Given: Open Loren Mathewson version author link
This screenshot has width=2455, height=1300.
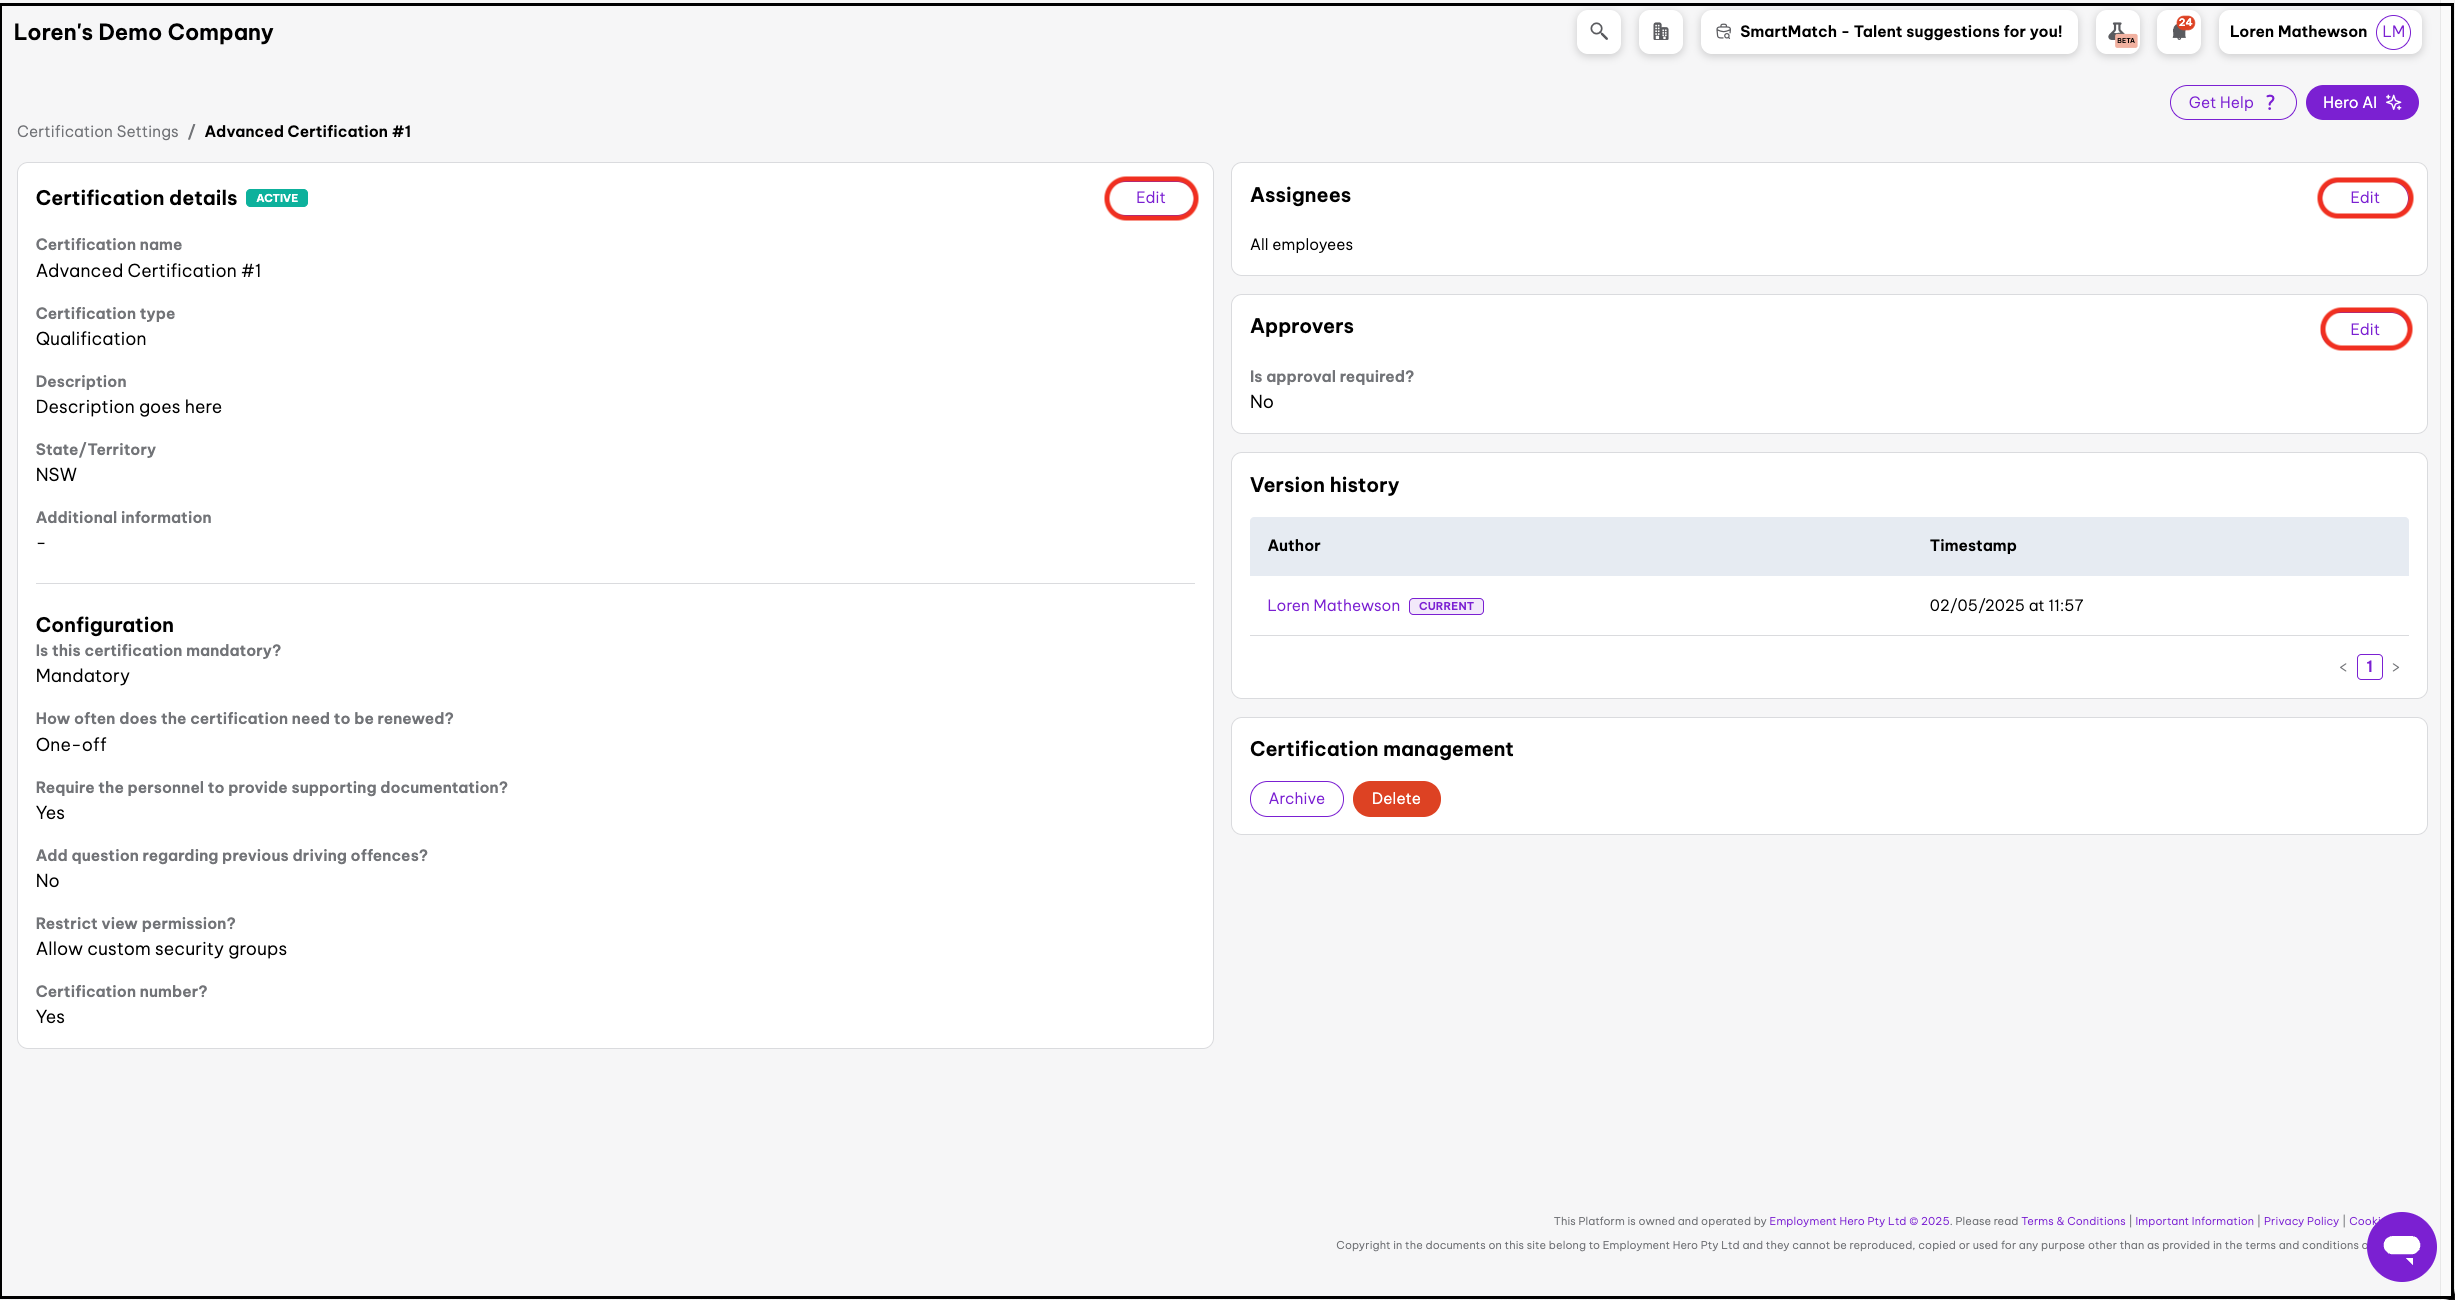Looking at the screenshot, I should [x=1333, y=606].
